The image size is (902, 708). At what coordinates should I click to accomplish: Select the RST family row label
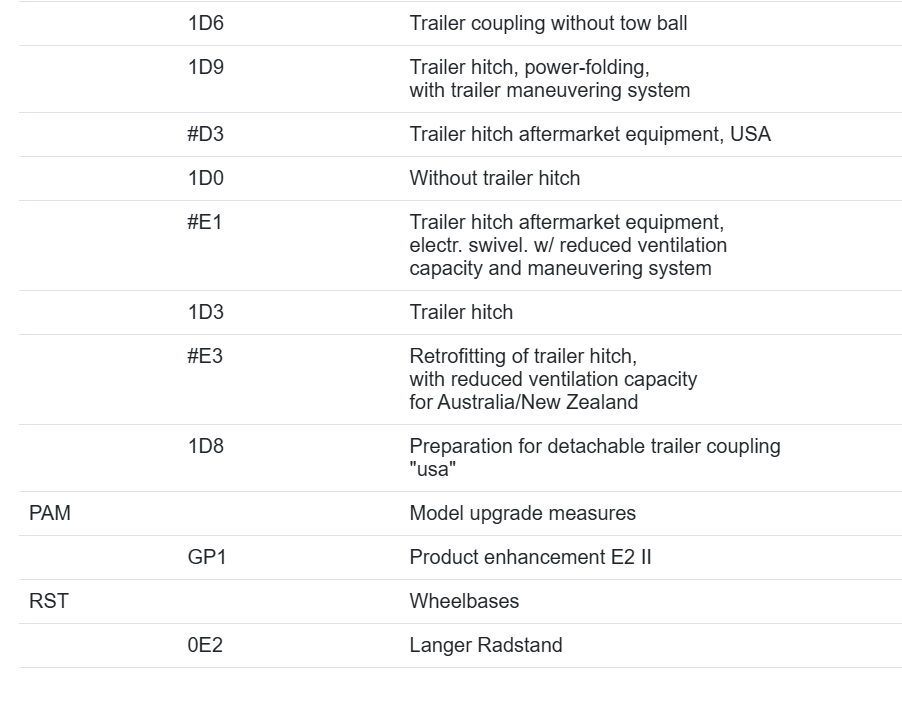tap(49, 601)
